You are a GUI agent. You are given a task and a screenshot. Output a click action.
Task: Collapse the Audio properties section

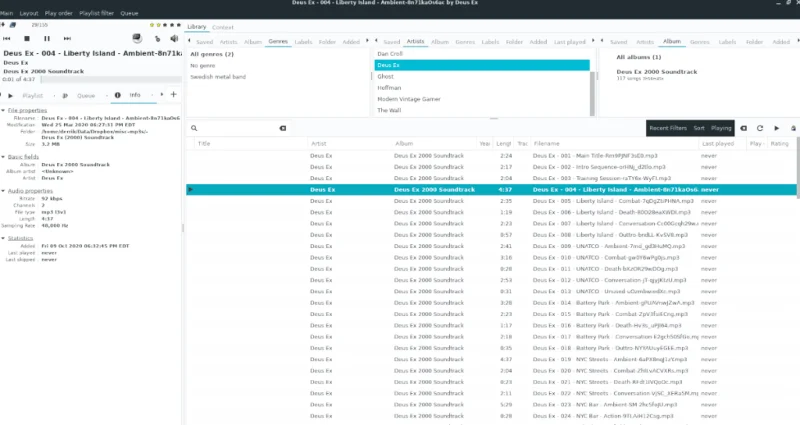pyautogui.click(x=3, y=191)
